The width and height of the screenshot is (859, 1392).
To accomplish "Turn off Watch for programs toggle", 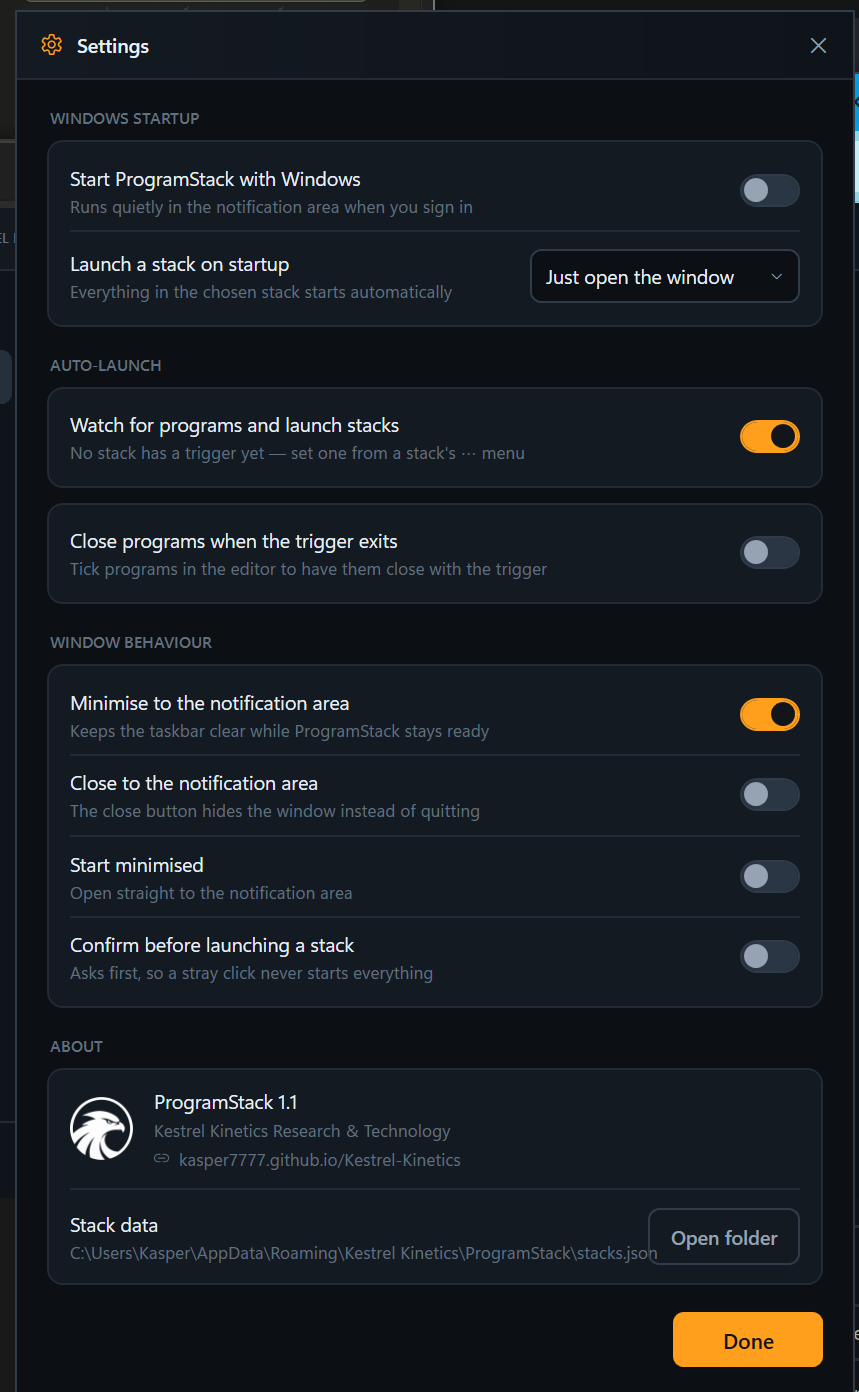I will tap(769, 436).
